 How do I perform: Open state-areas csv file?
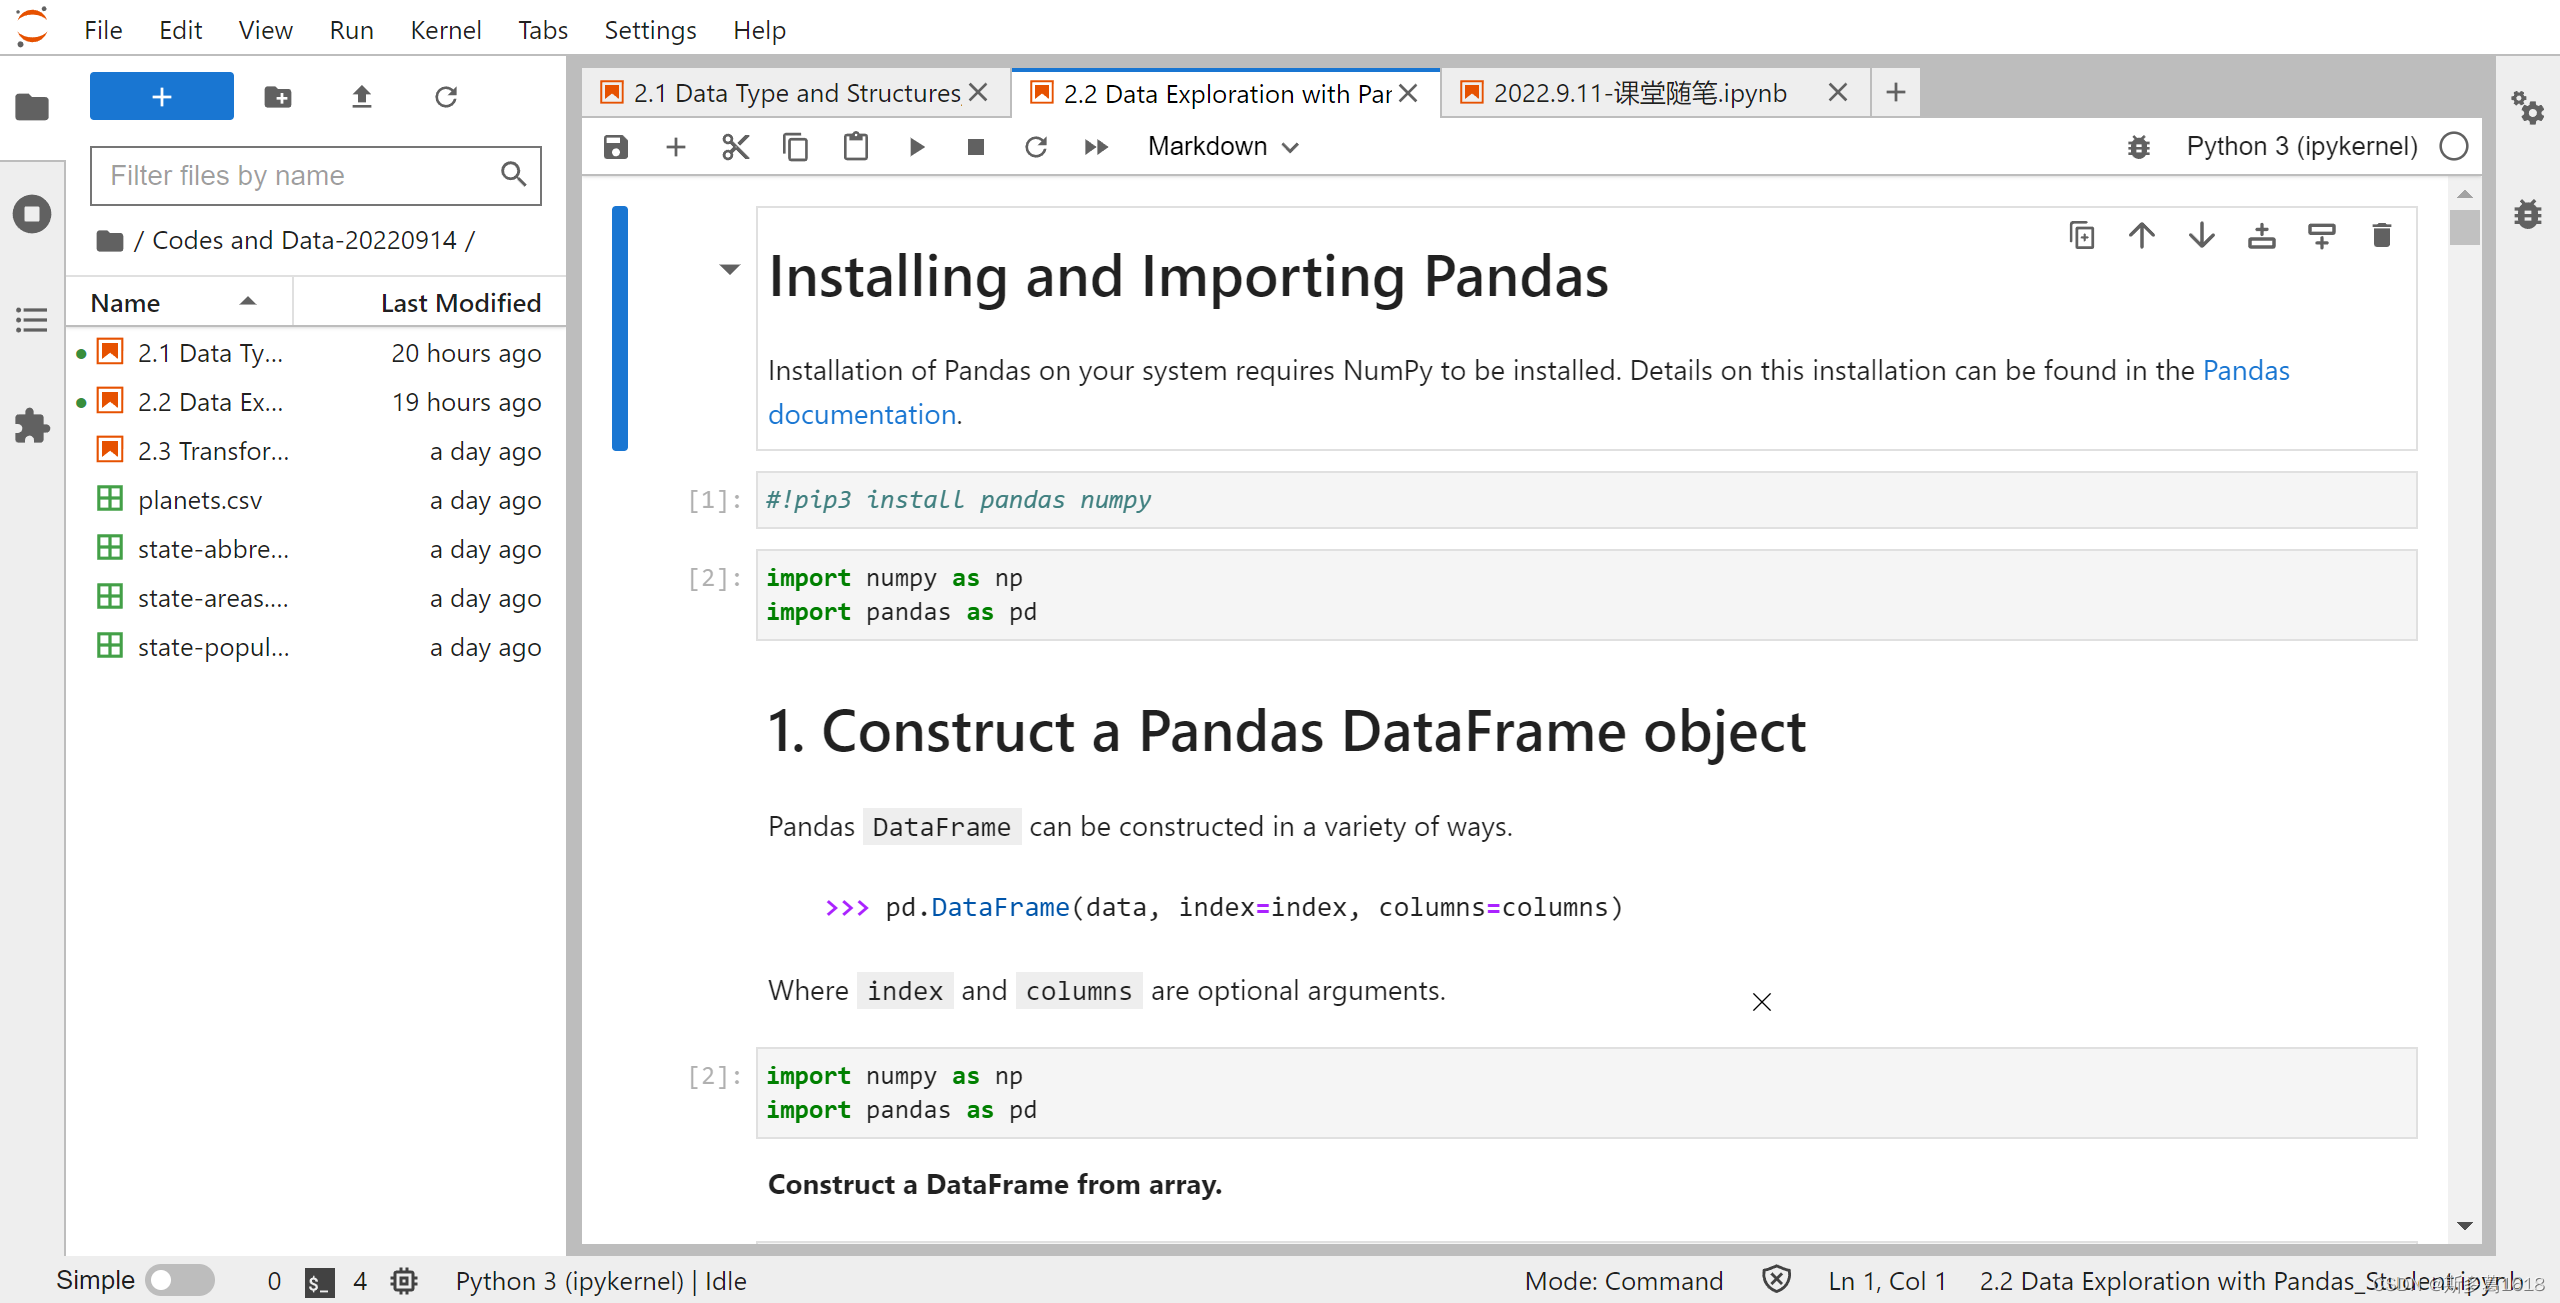point(316,598)
